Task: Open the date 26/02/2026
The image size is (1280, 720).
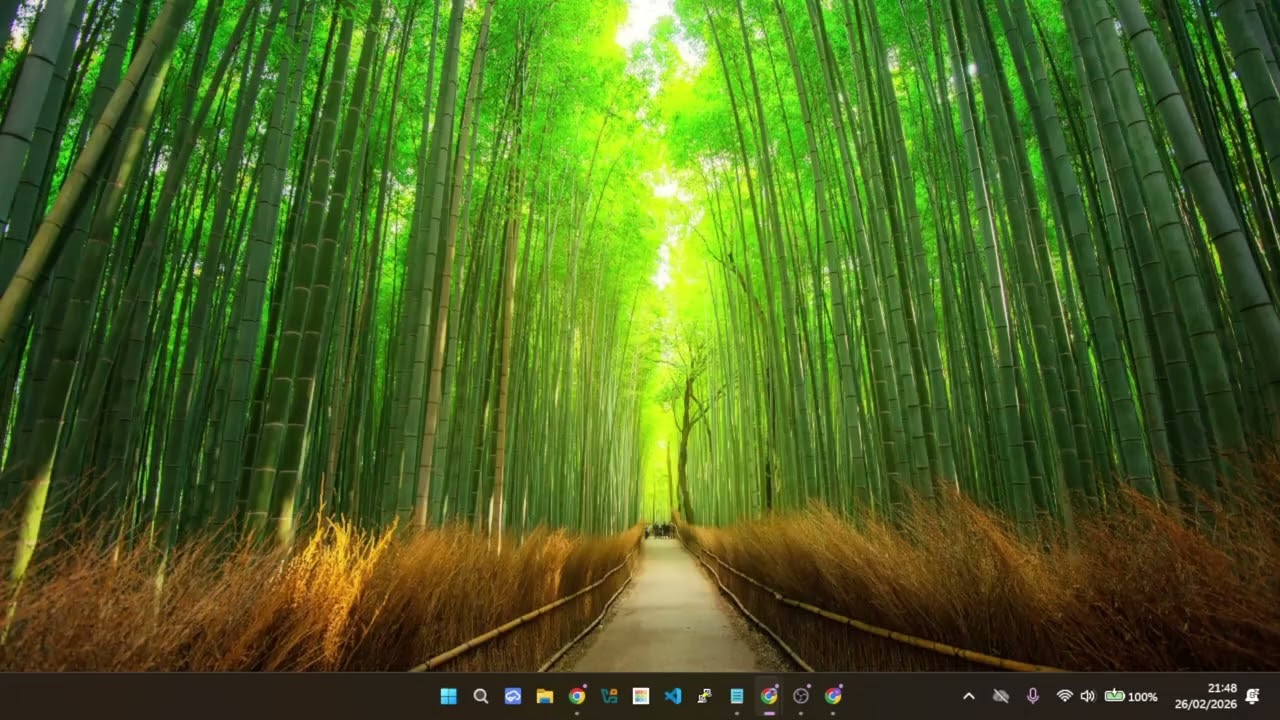Action: [x=1205, y=704]
